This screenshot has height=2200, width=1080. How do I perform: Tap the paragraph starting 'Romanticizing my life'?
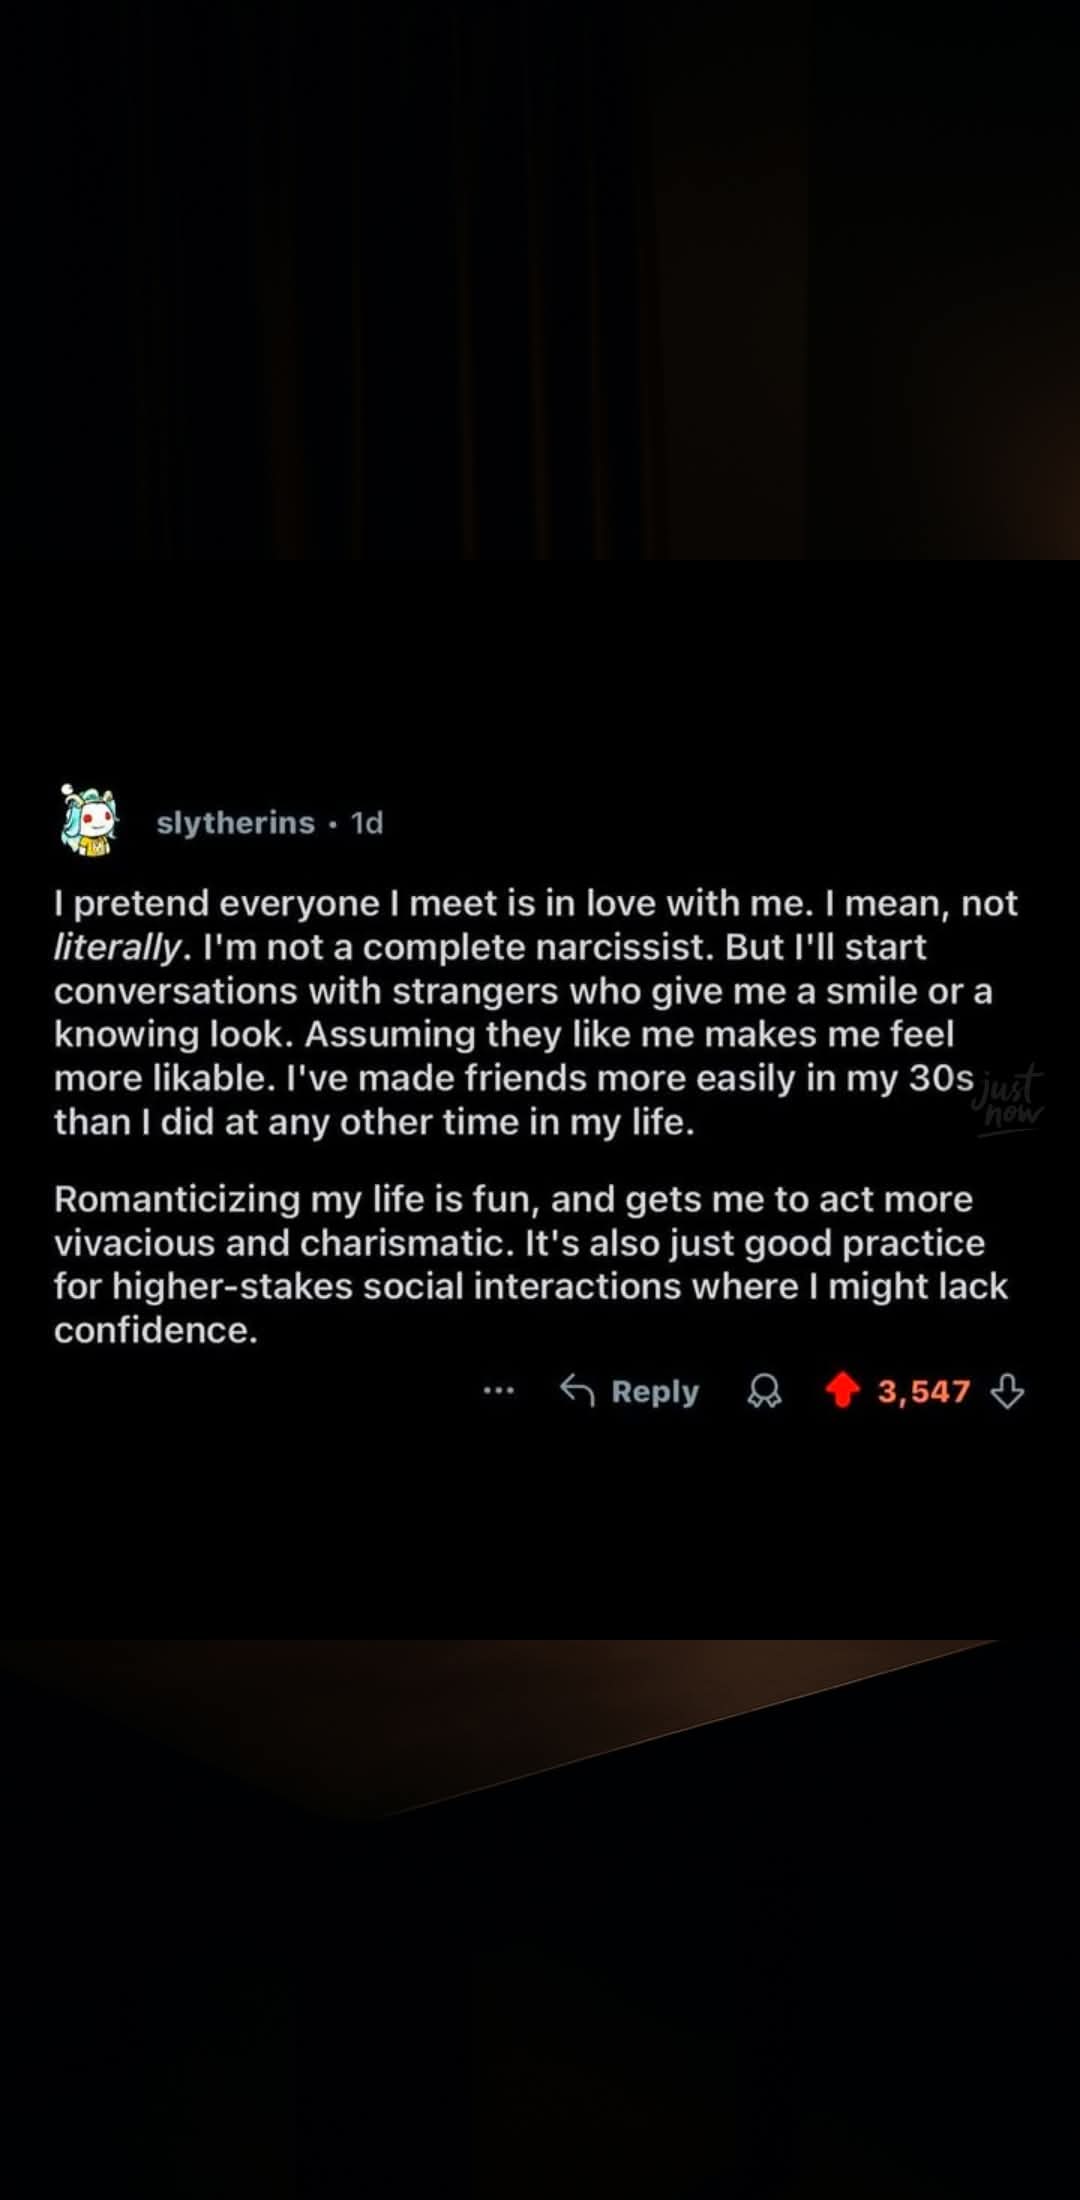click(x=531, y=1264)
